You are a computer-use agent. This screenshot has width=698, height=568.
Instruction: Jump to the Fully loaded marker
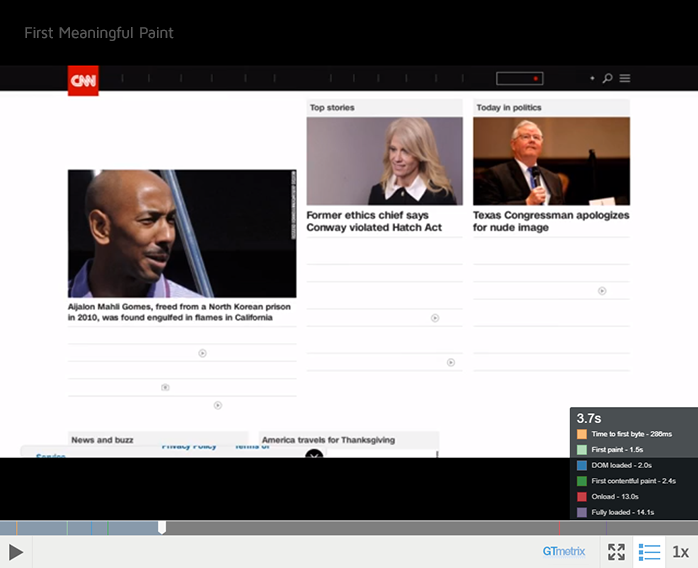[x=606, y=528]
